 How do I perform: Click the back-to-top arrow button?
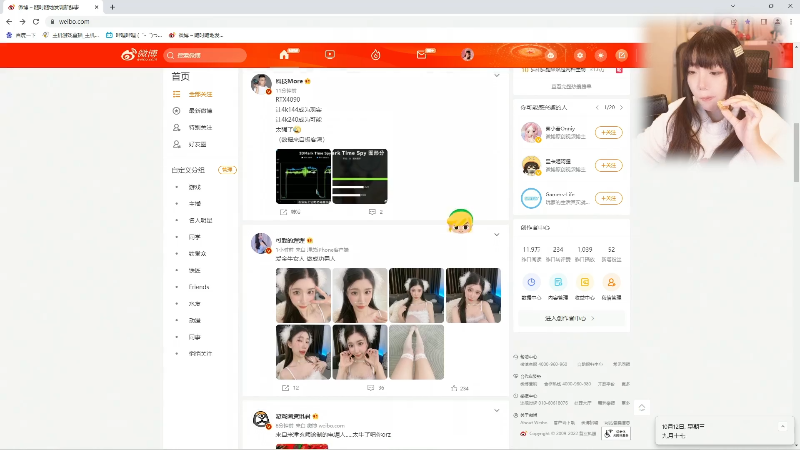point(642,407)
